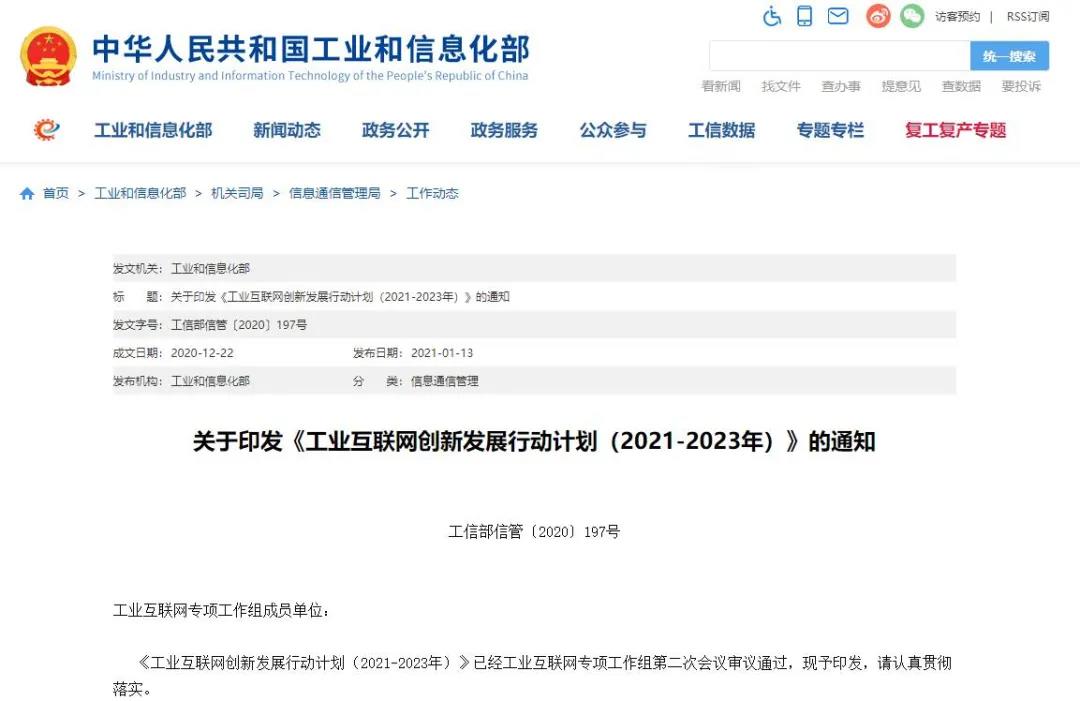1080x701 pixels.
Task: Click the salutation line 工业互联网专项工作组成员单位
Action: pos(221,611)
